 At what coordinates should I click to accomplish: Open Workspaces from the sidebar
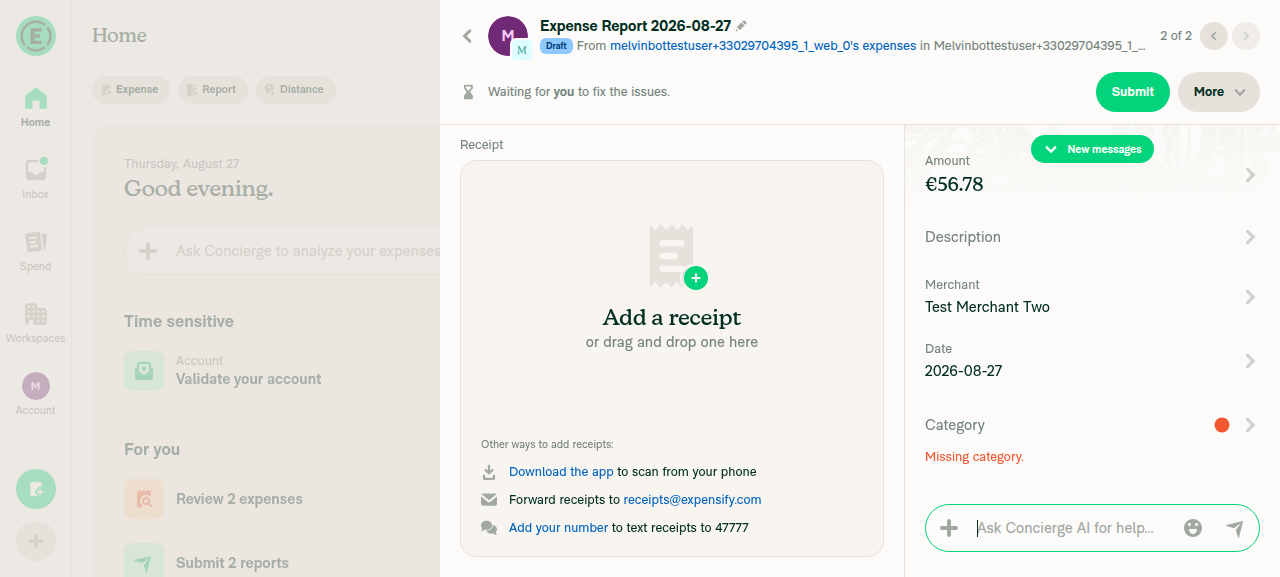click(x=36, y=324)
